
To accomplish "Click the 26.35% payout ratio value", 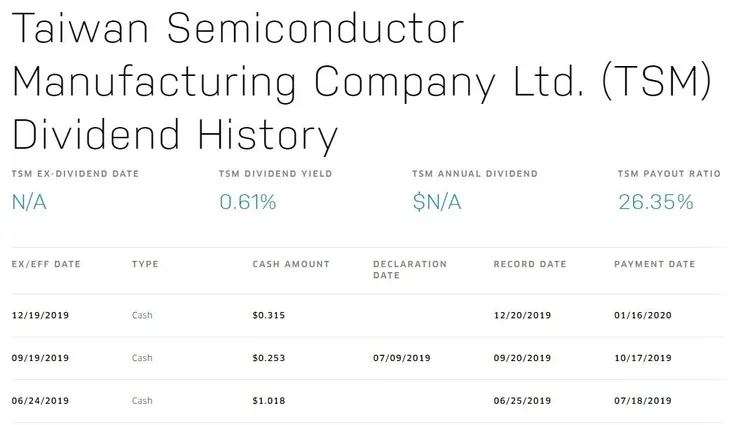I will point(655,202).
